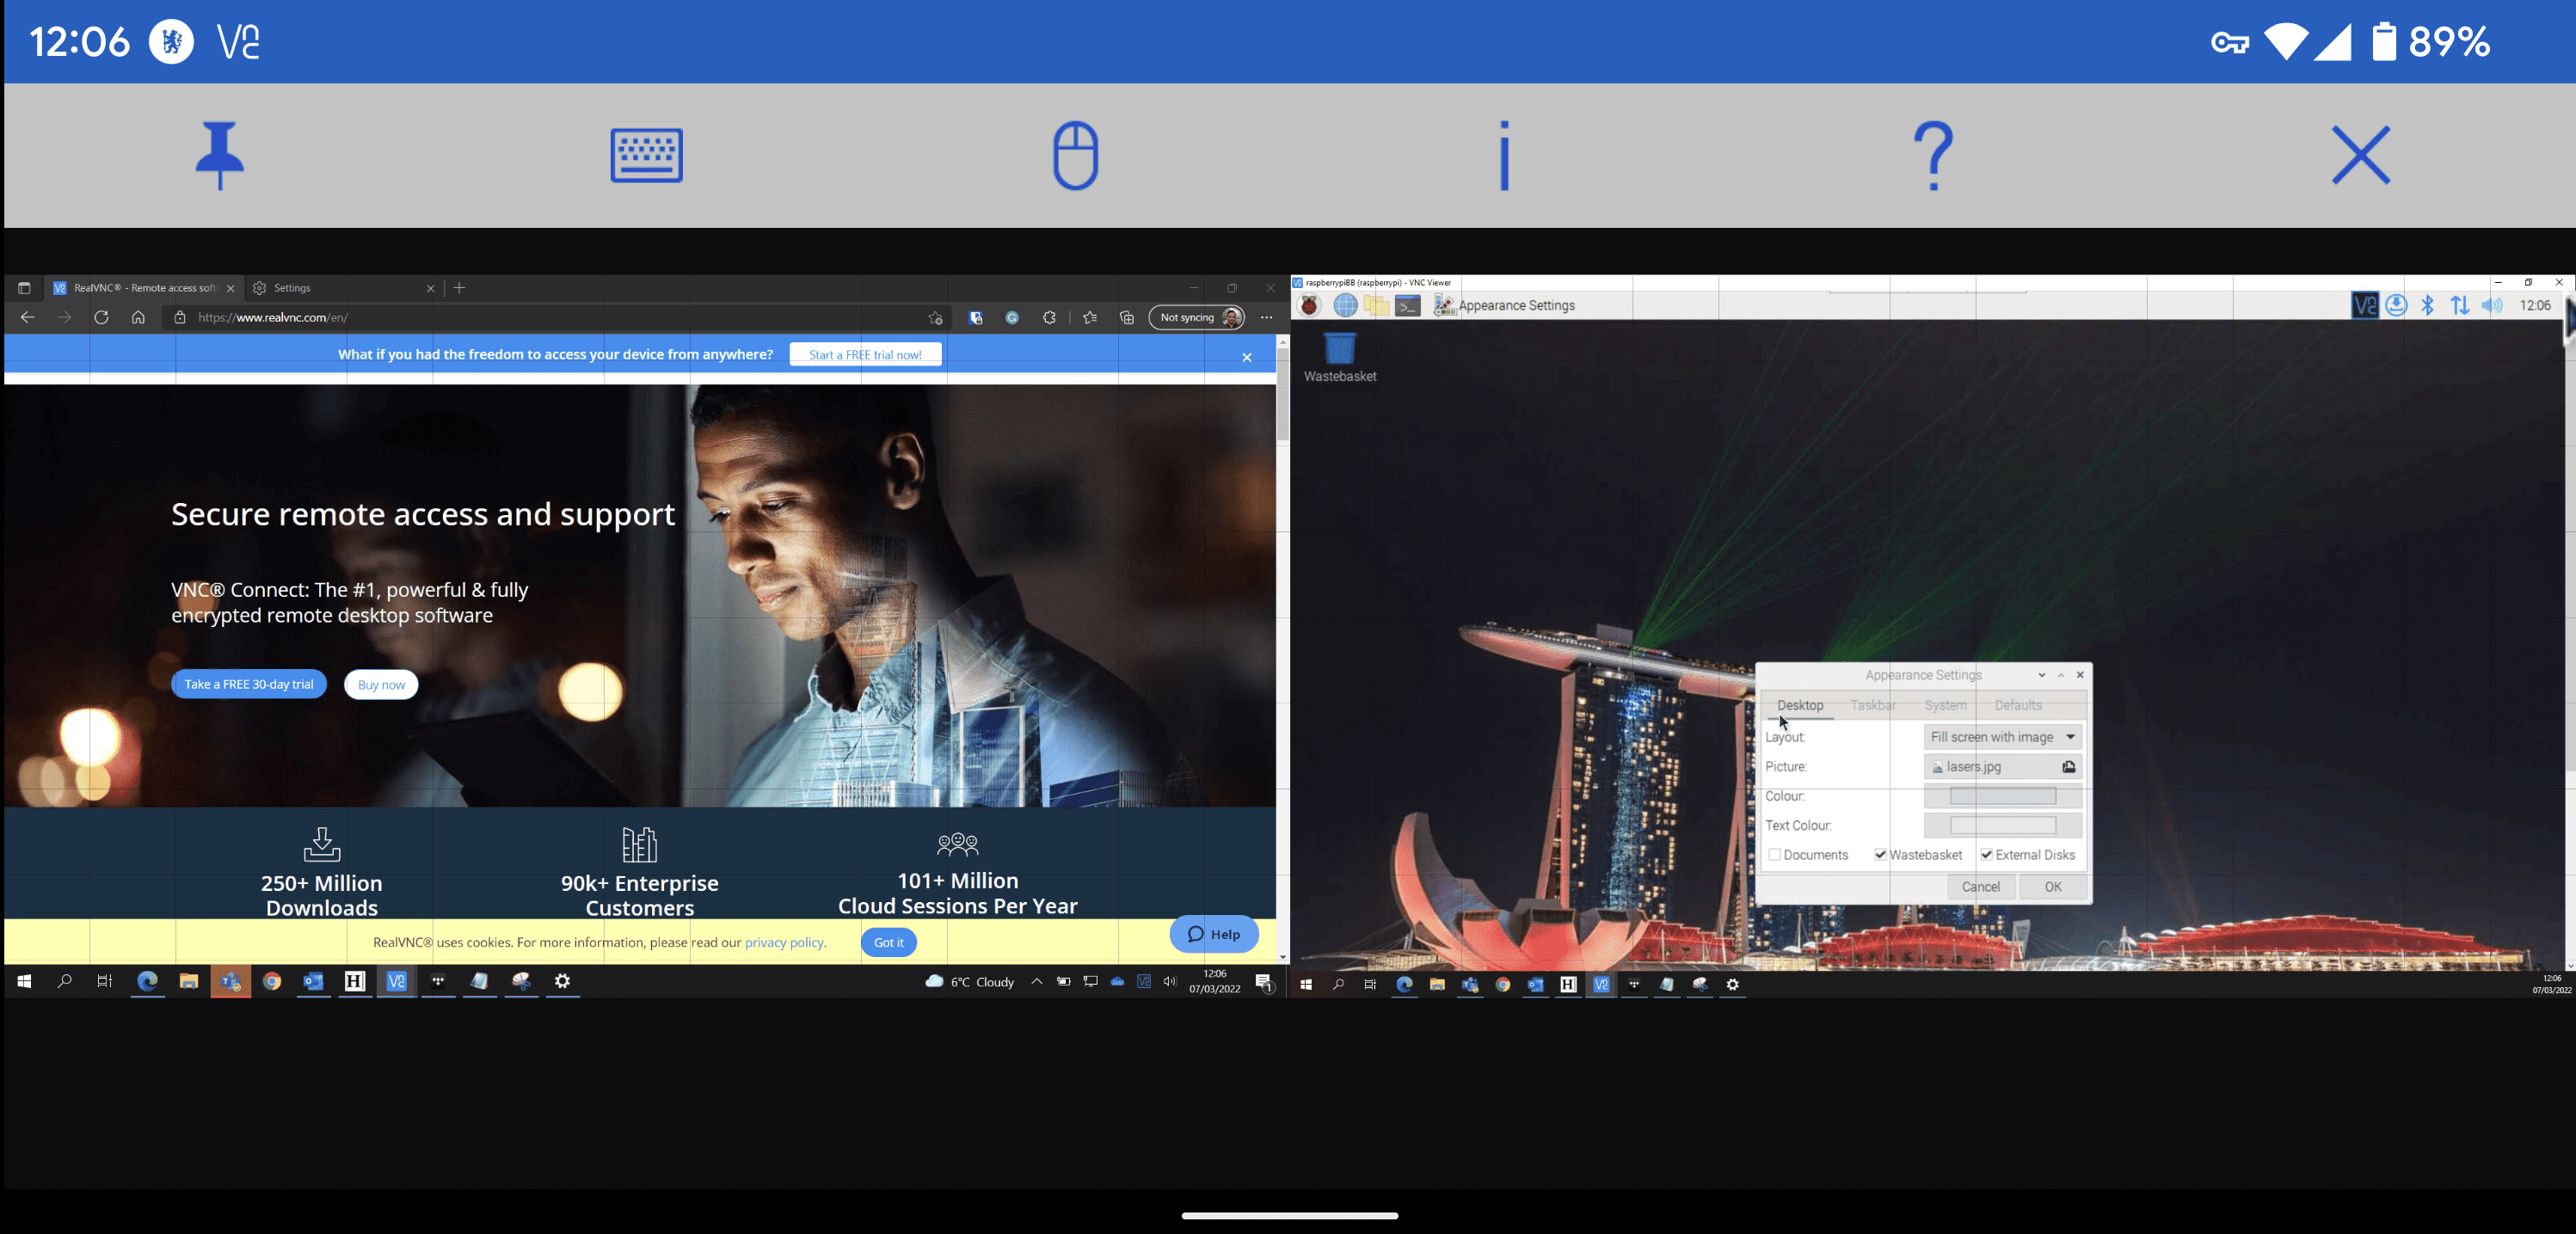Click the Pi updates download tray icon

coord(2396,305)
